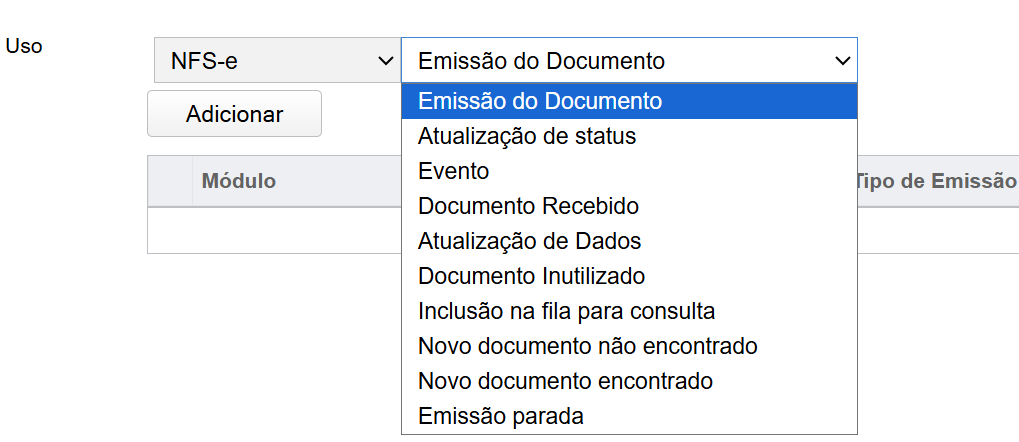
Task: Select Evento from the list
Action: coord(454,171)
